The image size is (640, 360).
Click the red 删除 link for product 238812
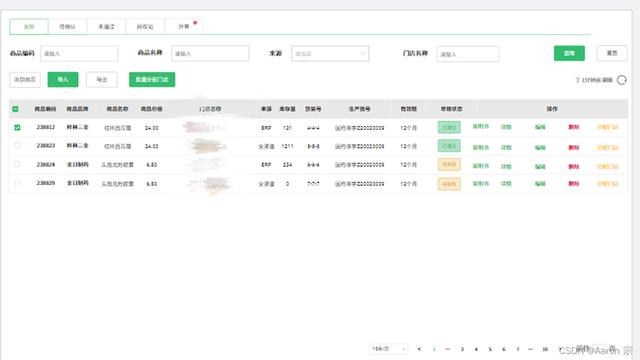click(573, 127)
